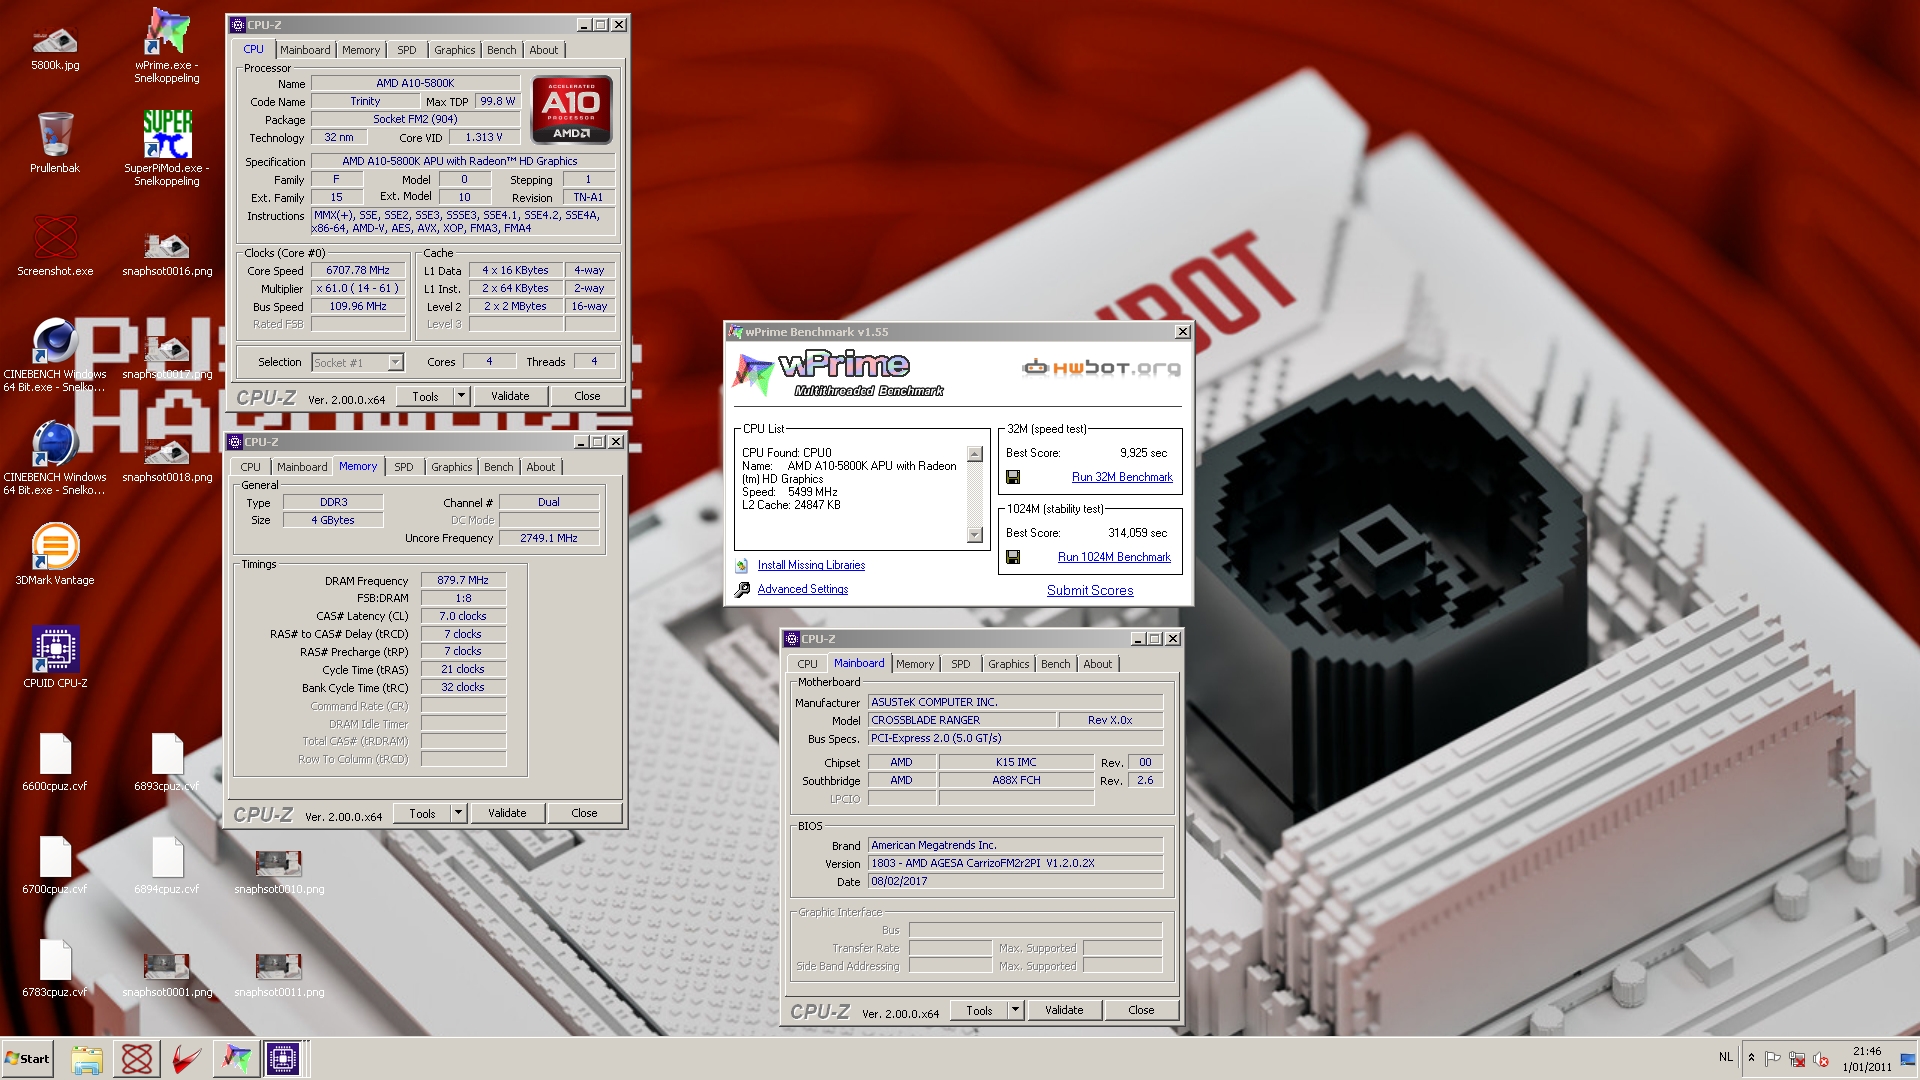This screenshot has height=1080, width=1920.
Task: Click the DRAM Frequency value 879.7 MHz
Action: 463,580
